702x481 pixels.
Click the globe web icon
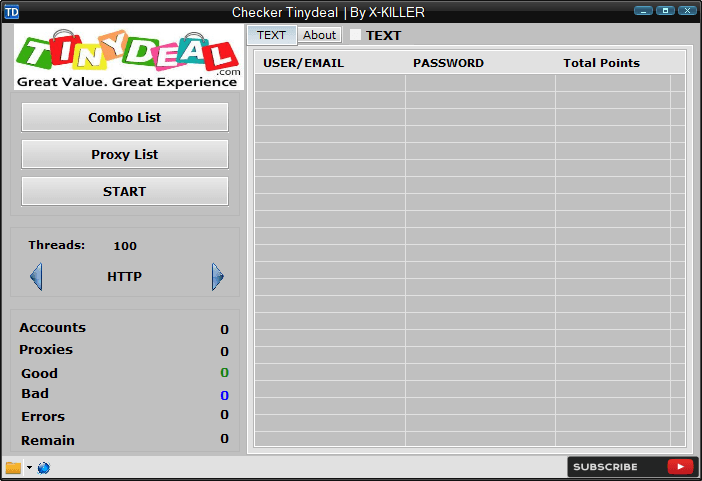point(44,468)
